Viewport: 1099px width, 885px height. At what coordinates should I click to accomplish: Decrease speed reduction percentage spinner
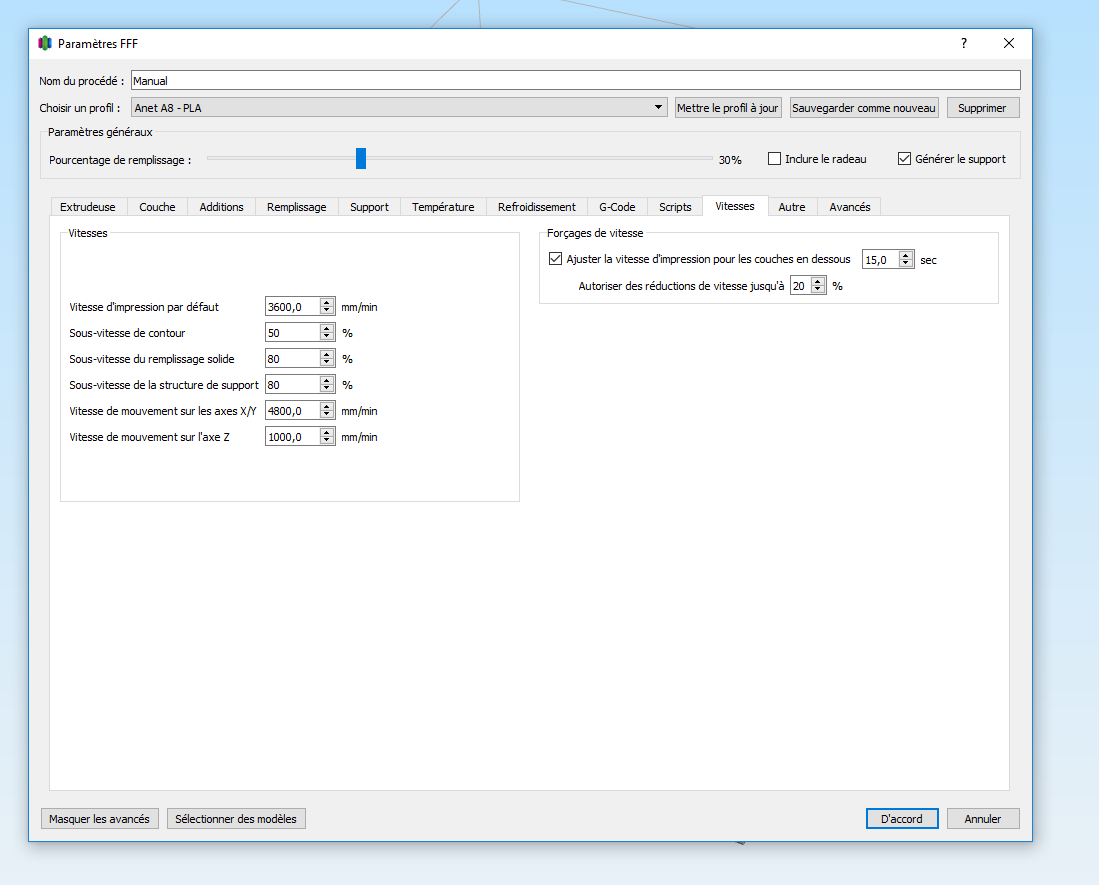[817, 290]
